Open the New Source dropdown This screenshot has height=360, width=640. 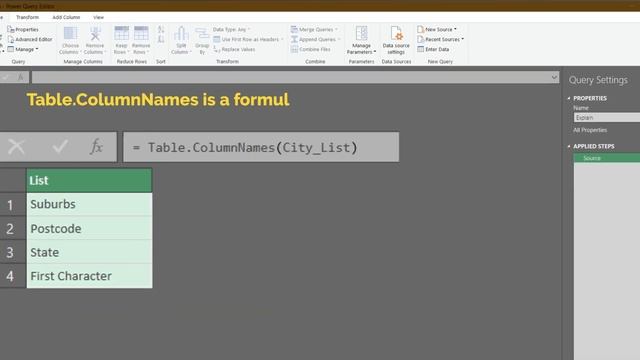point(437,29)
